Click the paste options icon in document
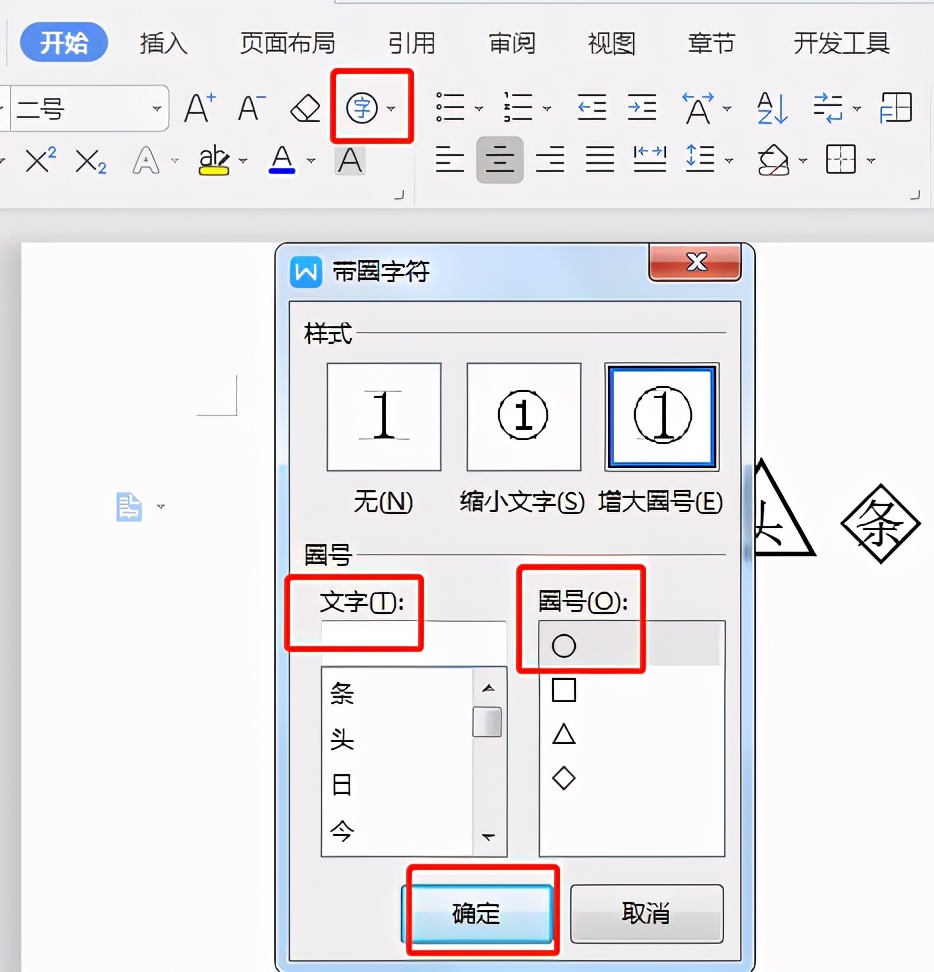The height and width of the screenshot is (972, 934). click(129, 506)
